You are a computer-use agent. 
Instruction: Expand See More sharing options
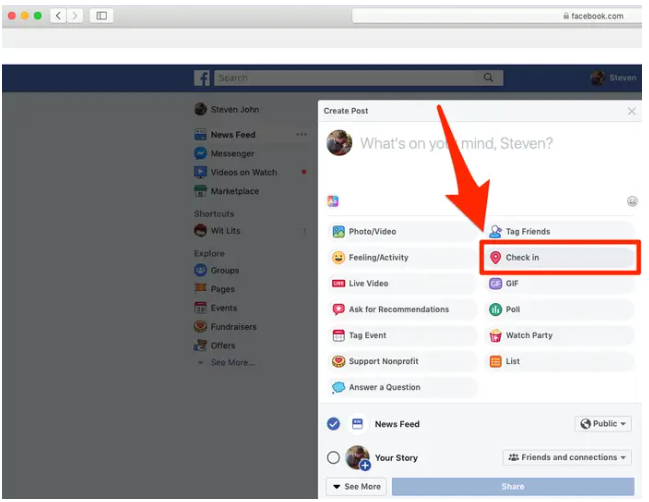tap(356, 487)
